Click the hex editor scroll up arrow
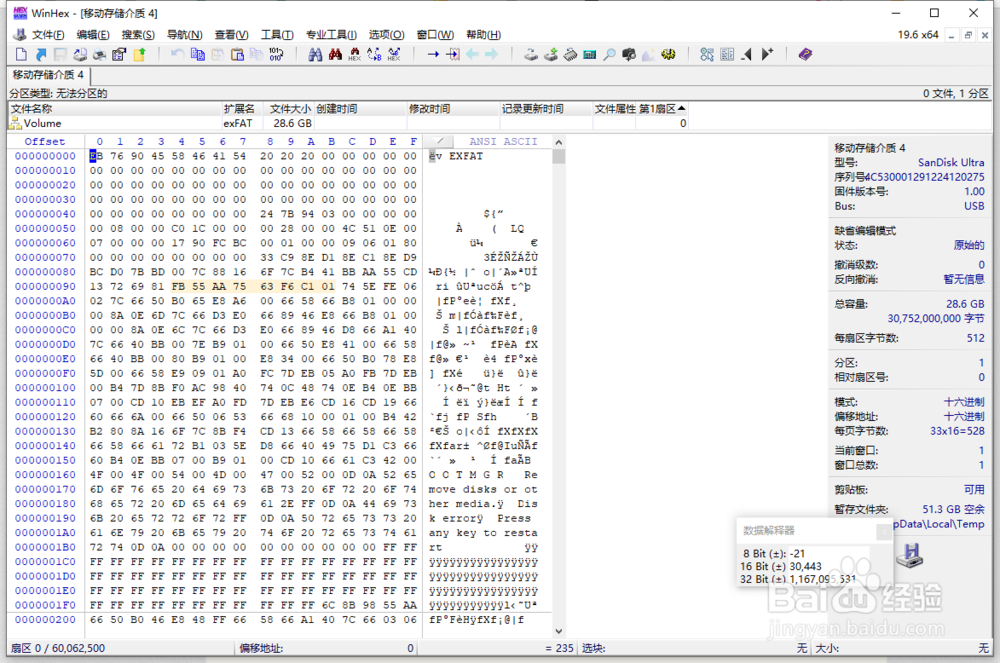Screen dimensions: 1000x663 click(559, 143)
